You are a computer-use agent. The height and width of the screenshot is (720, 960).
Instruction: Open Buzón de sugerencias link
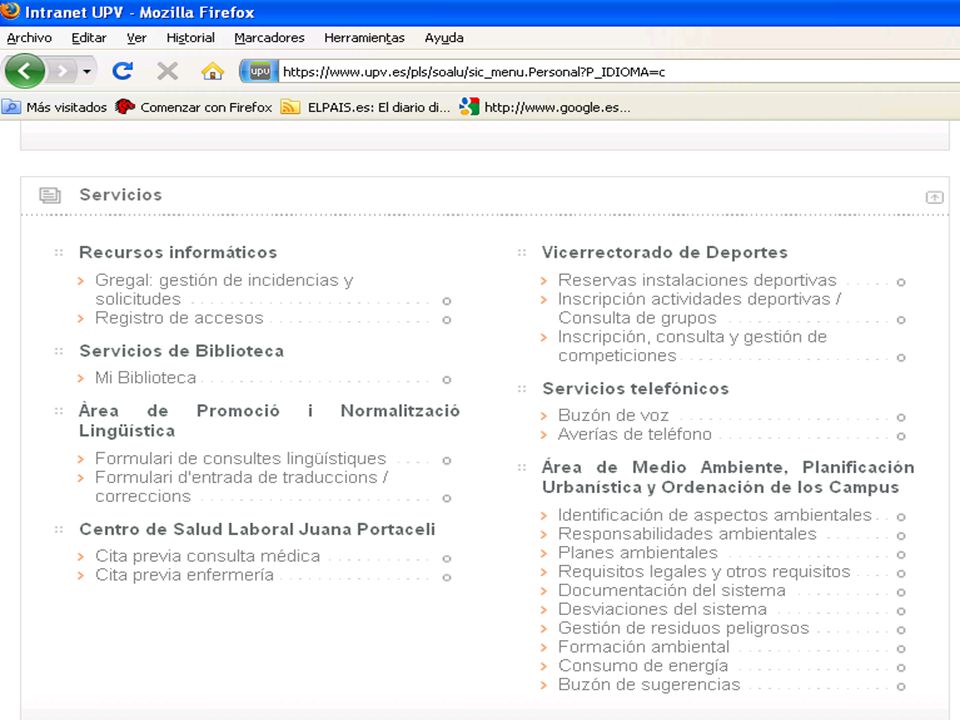(x=649, y=684)
